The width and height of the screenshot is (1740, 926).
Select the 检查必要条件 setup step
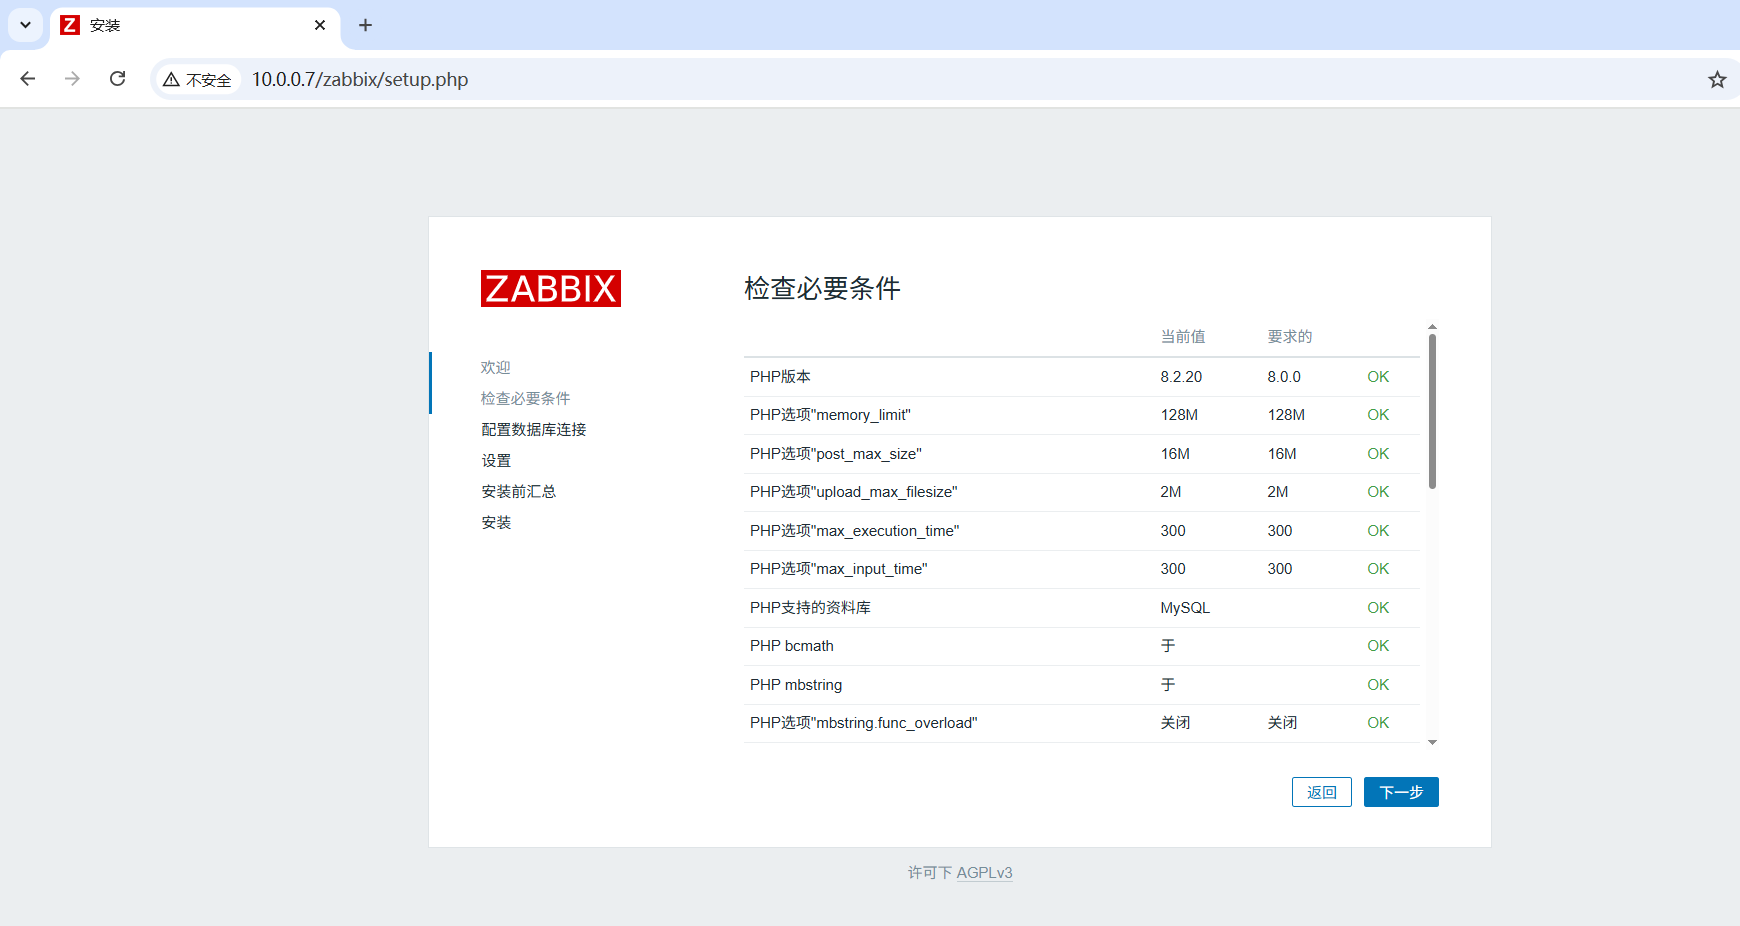click(x=526, y=398)
